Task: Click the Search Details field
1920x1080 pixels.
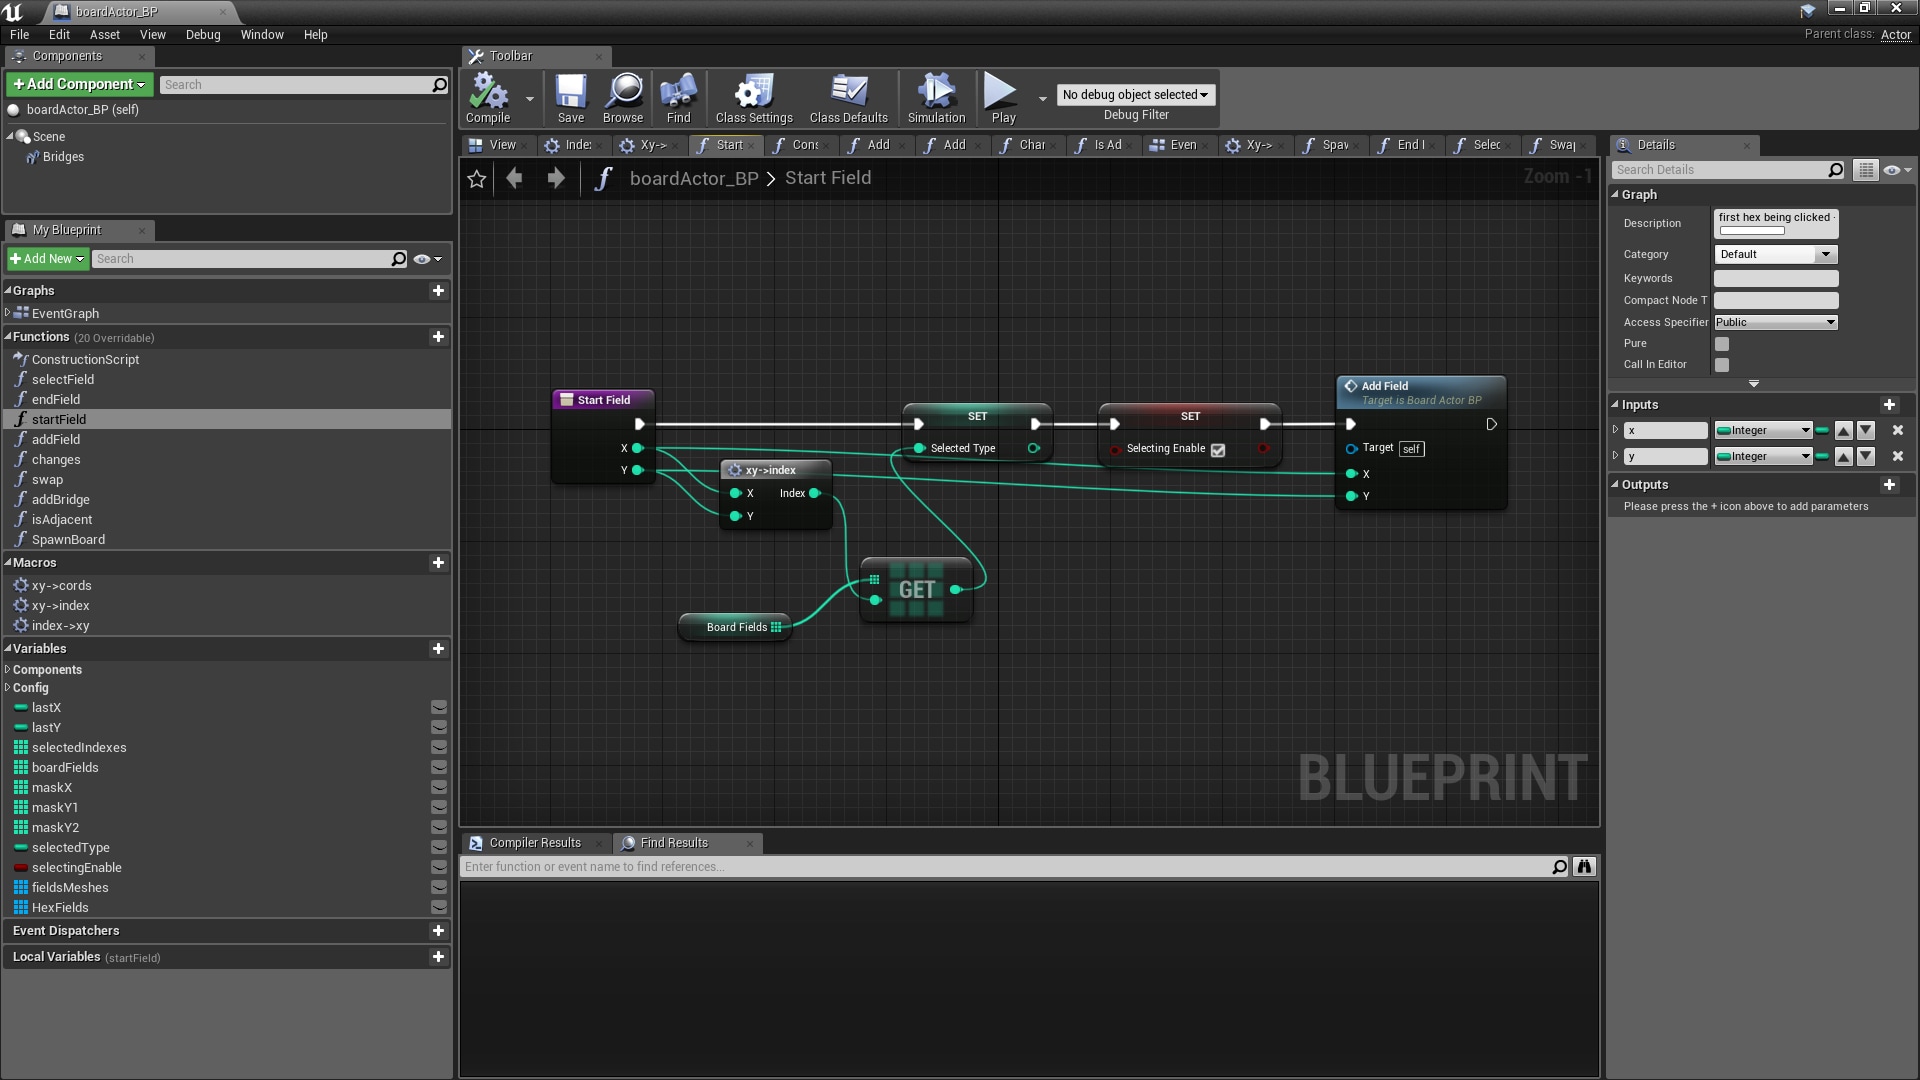Action: pos(1720,169)
